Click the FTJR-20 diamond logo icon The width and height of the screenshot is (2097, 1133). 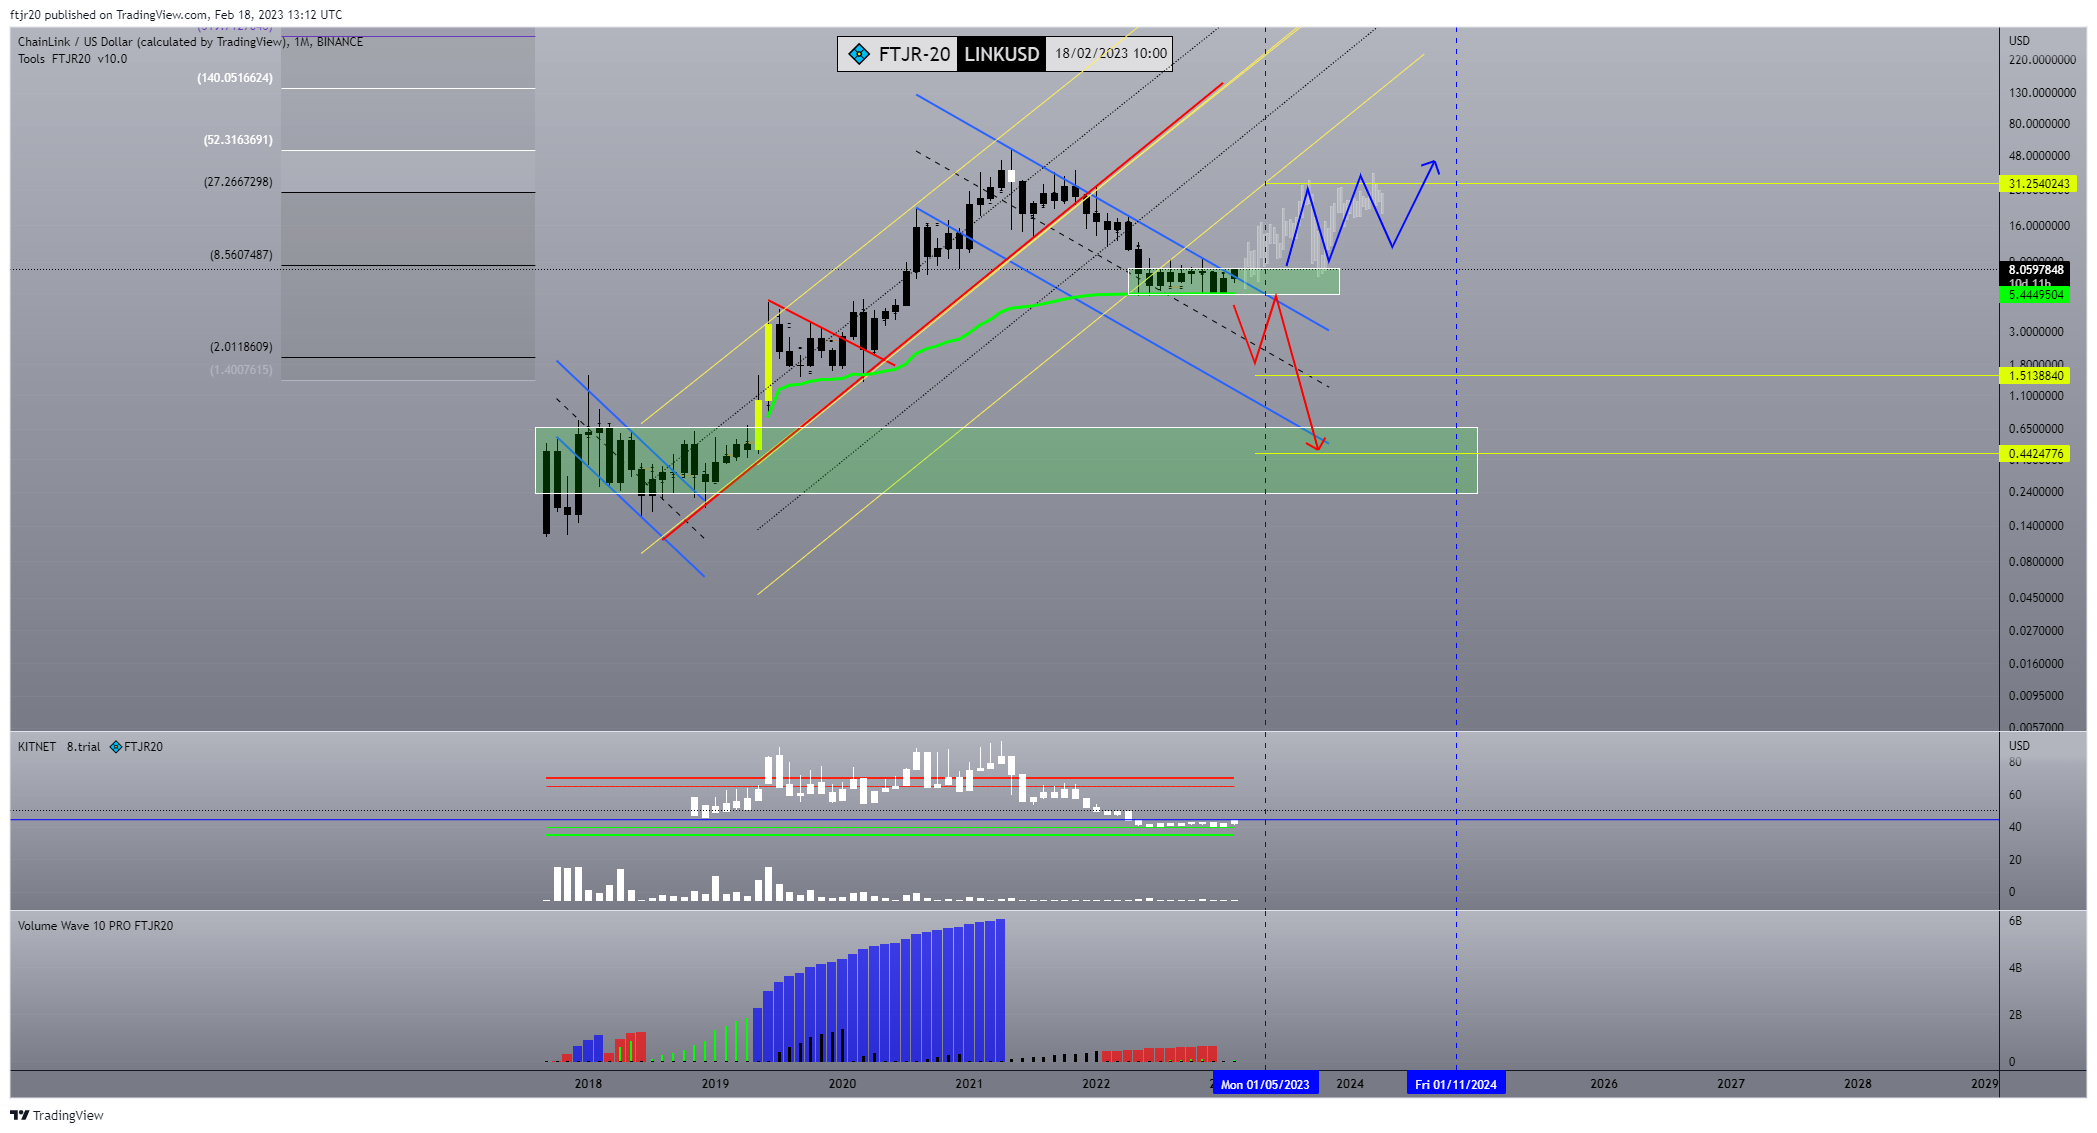[x=858, y=54]
